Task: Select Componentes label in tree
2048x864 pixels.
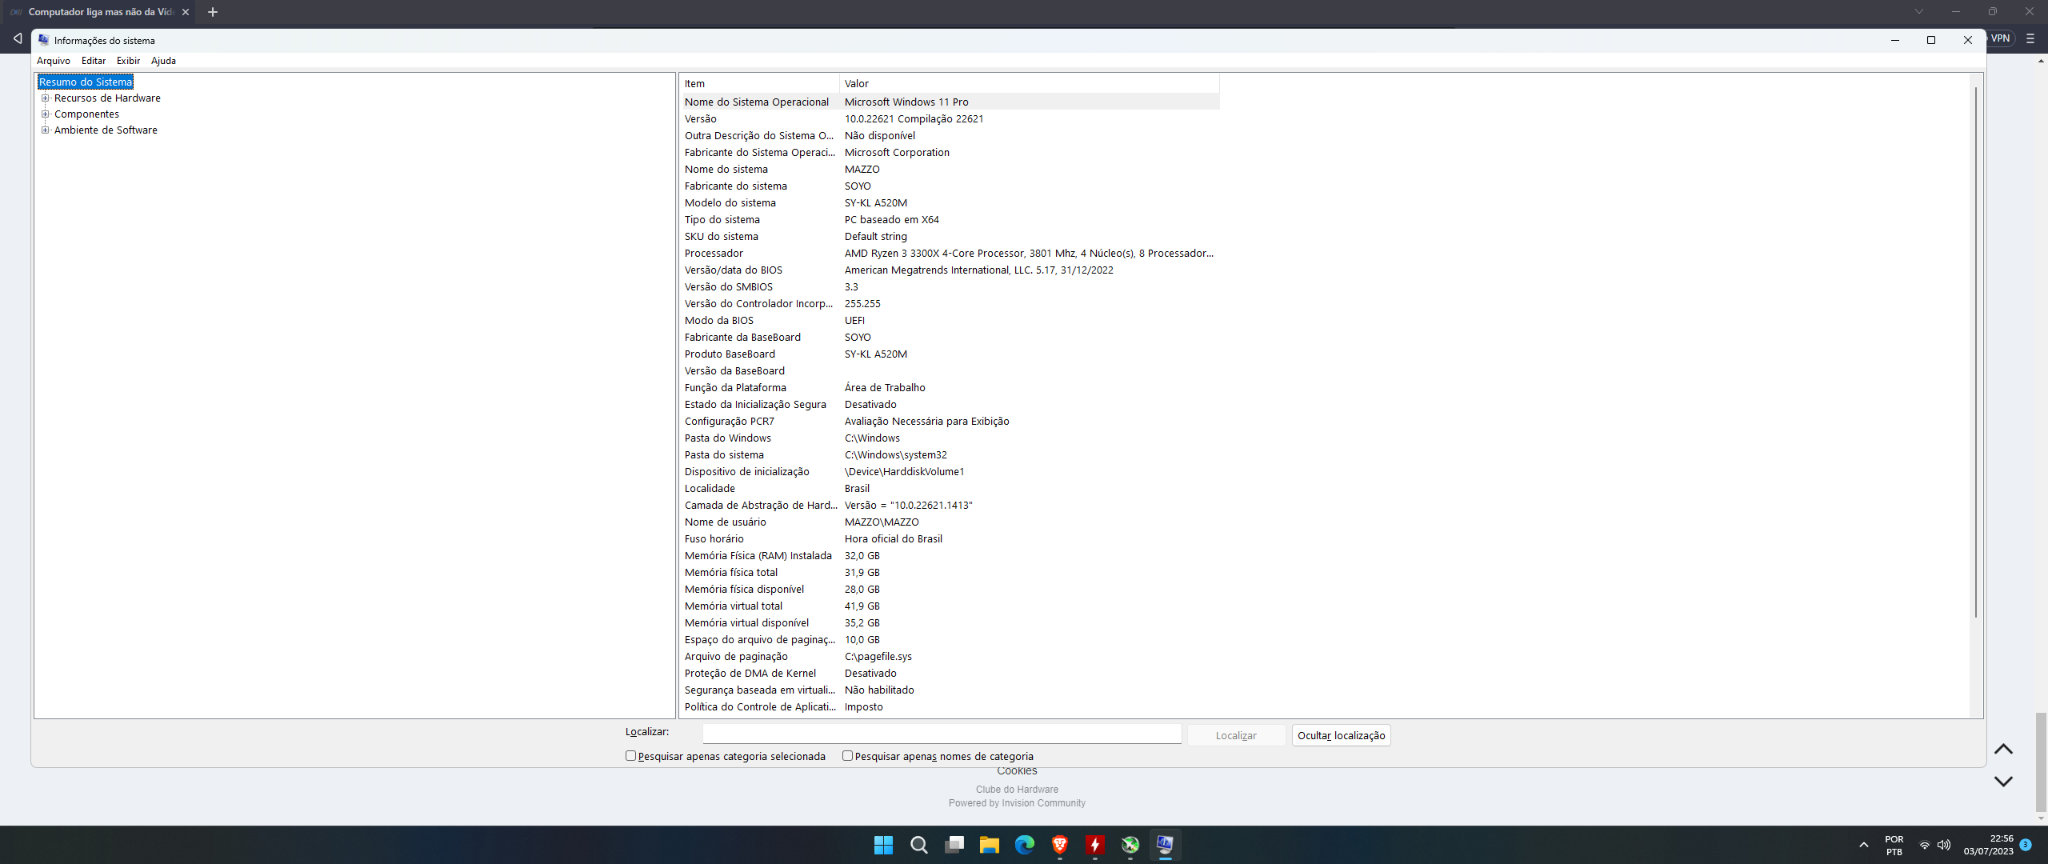Action: pos(87,114)
